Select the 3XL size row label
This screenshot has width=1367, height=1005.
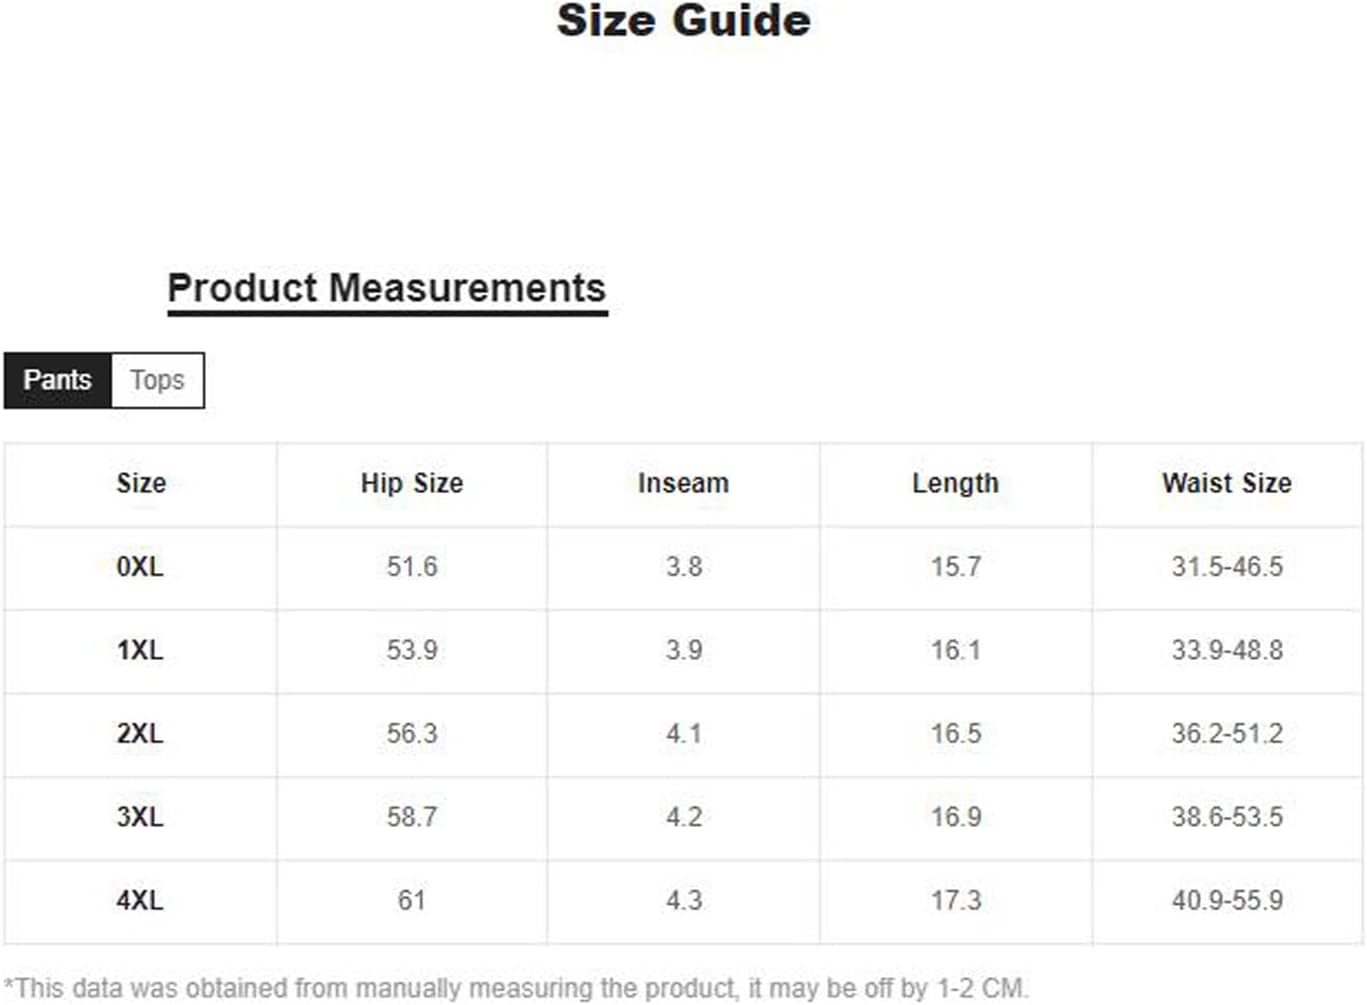click(x=140, y=817)
